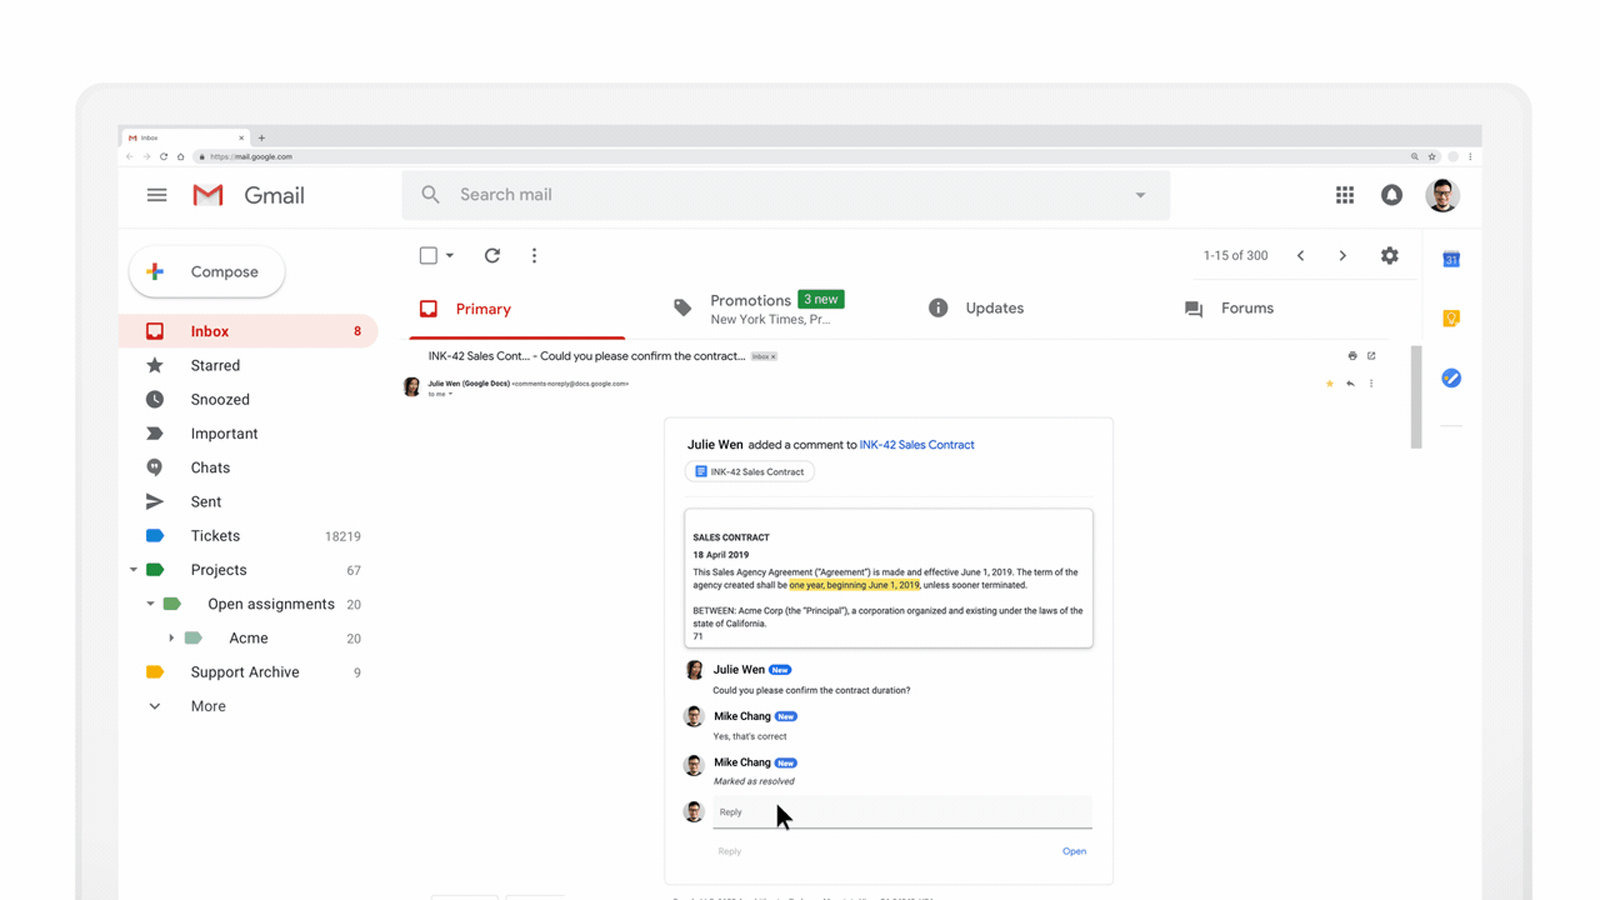Switch to the Updates tab
The width and height of the screenshot is (1600, 900).
pyautogui.click(x=994, y=308)
